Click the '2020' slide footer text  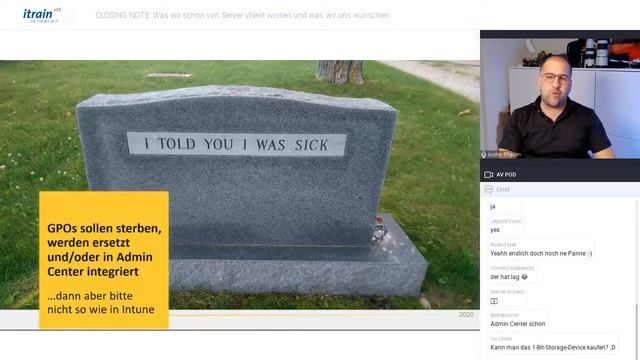[x=466, y=315]
